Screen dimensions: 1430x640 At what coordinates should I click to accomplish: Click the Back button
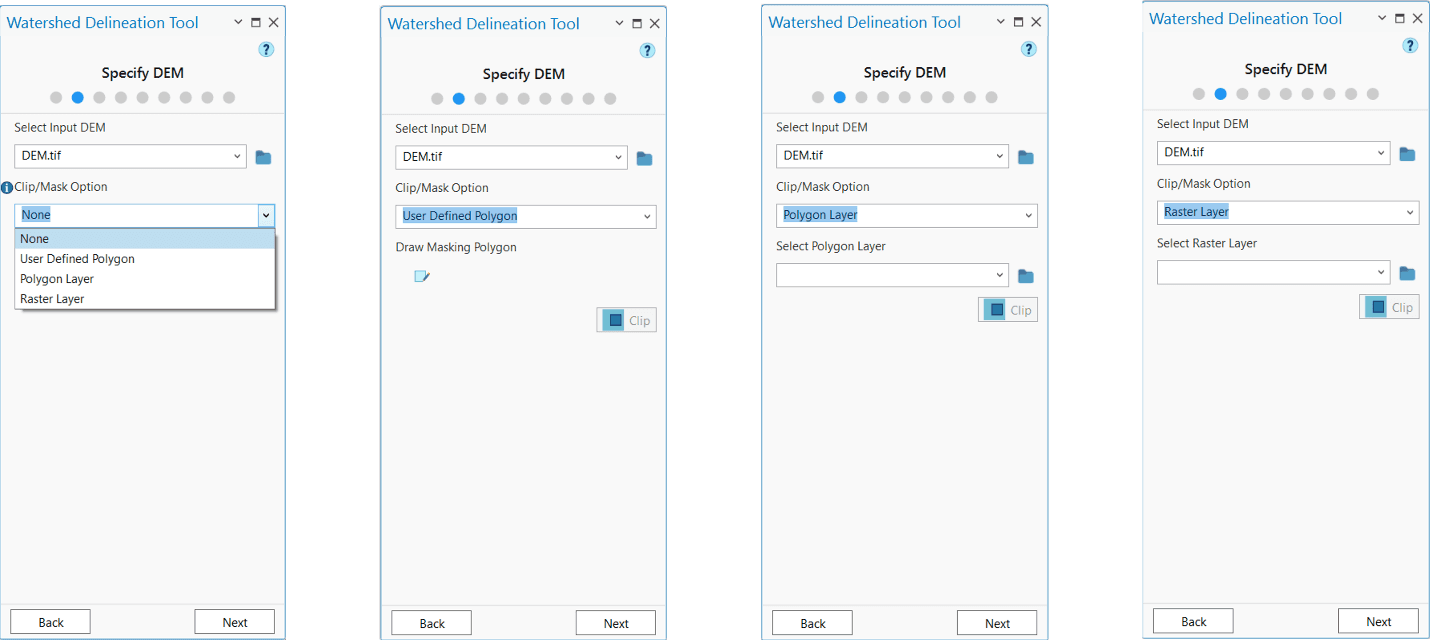[x=50, y=621]
